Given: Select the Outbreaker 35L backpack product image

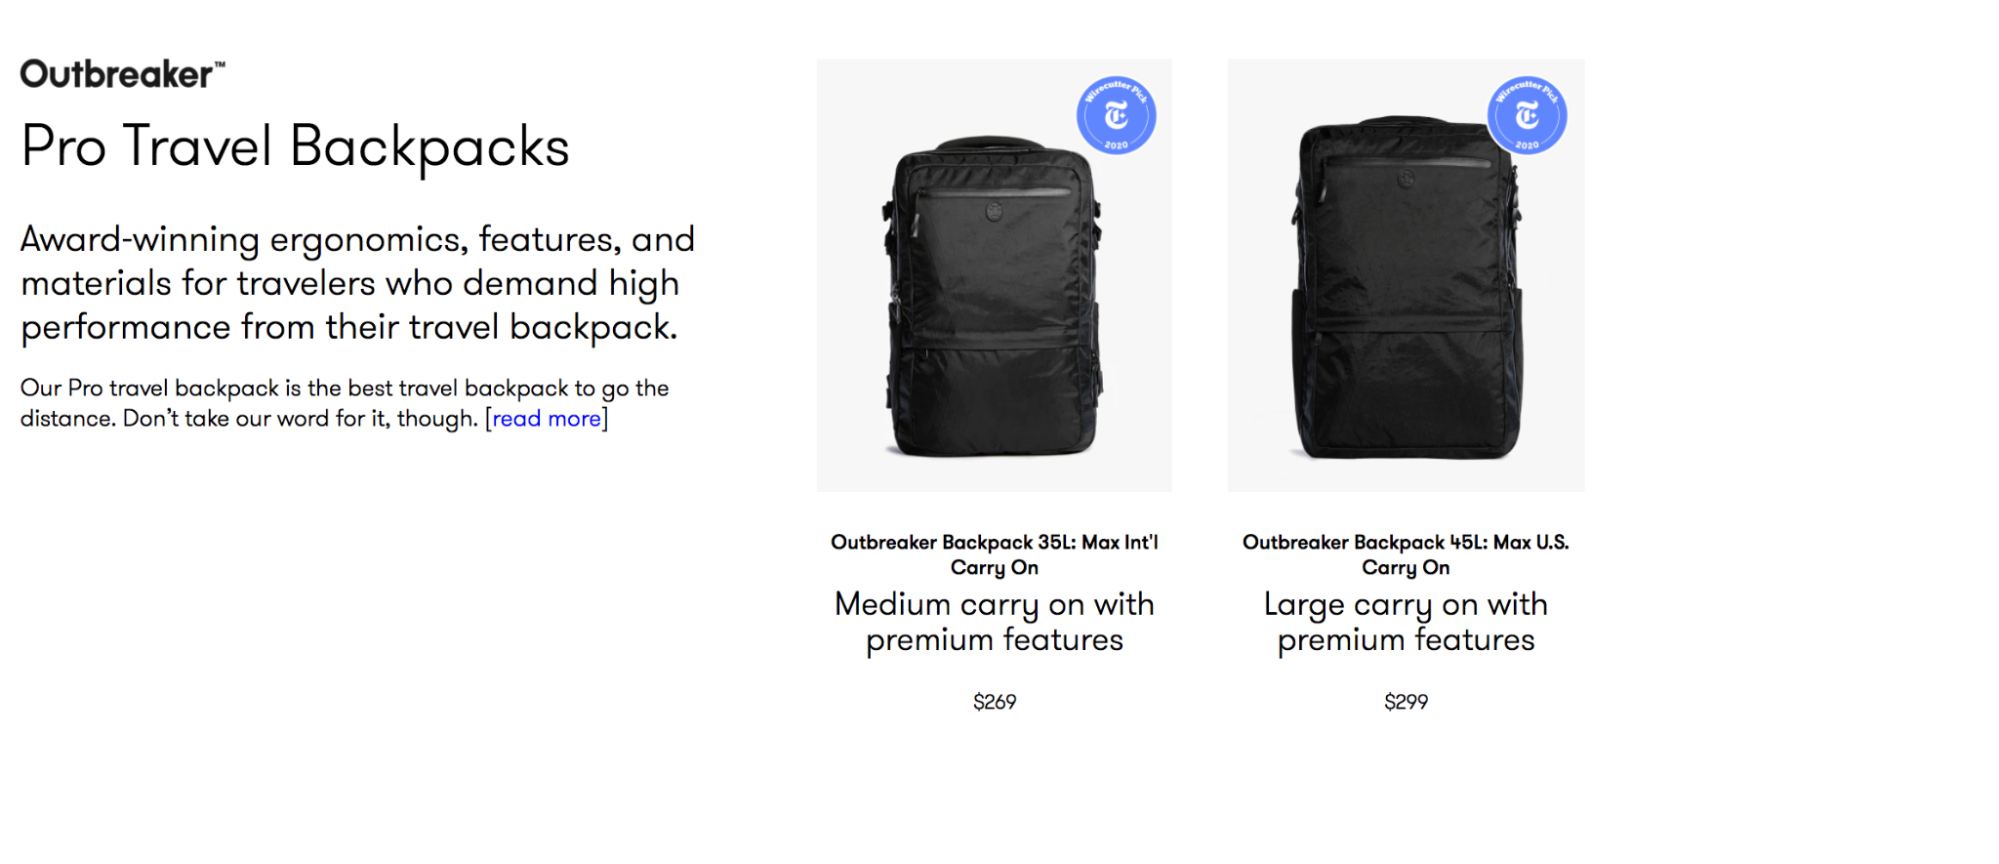Looking at the screenshot, I should (994, 275).
